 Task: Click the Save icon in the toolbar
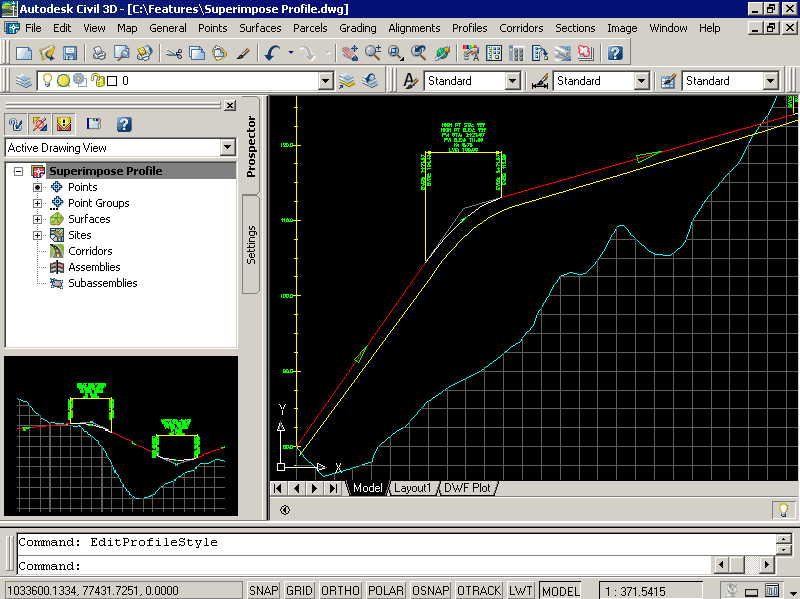[x=70, y=53]
